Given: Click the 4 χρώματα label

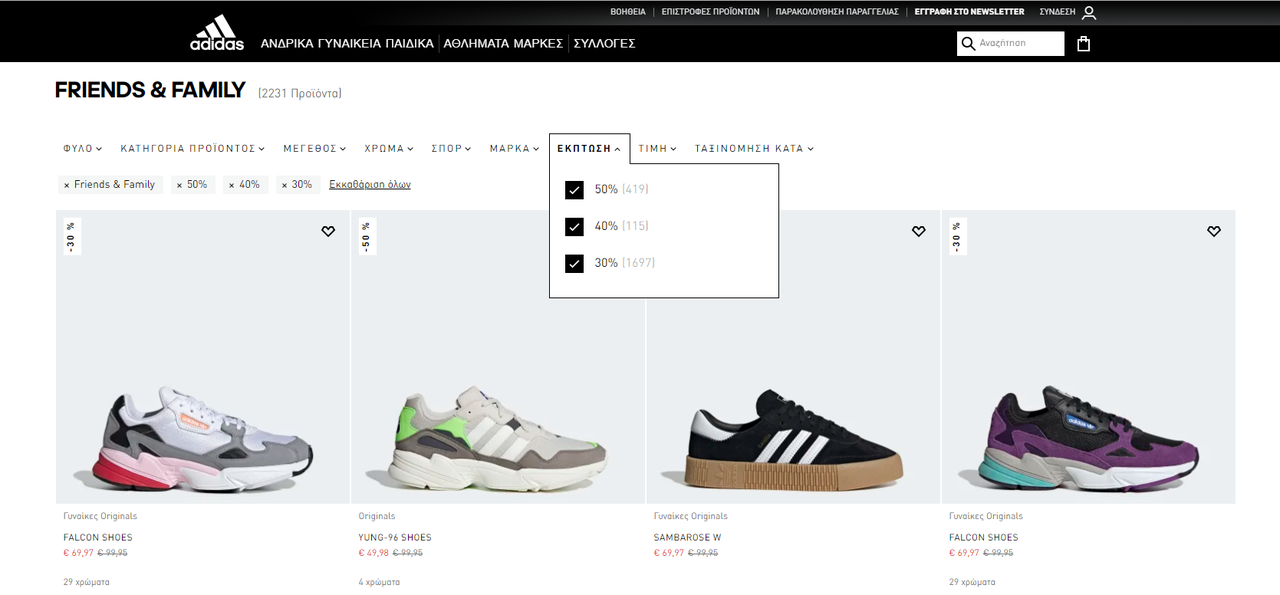Looking at the screenshot, I should tap(379, 582).
